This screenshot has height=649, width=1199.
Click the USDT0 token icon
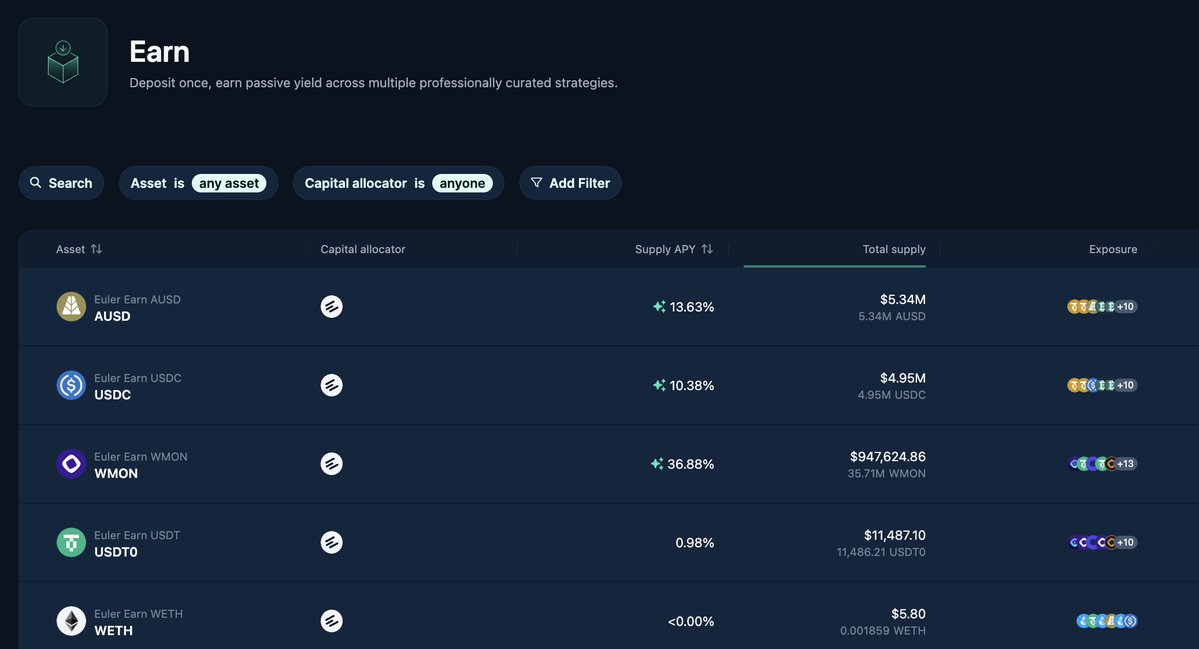[71, 543]
